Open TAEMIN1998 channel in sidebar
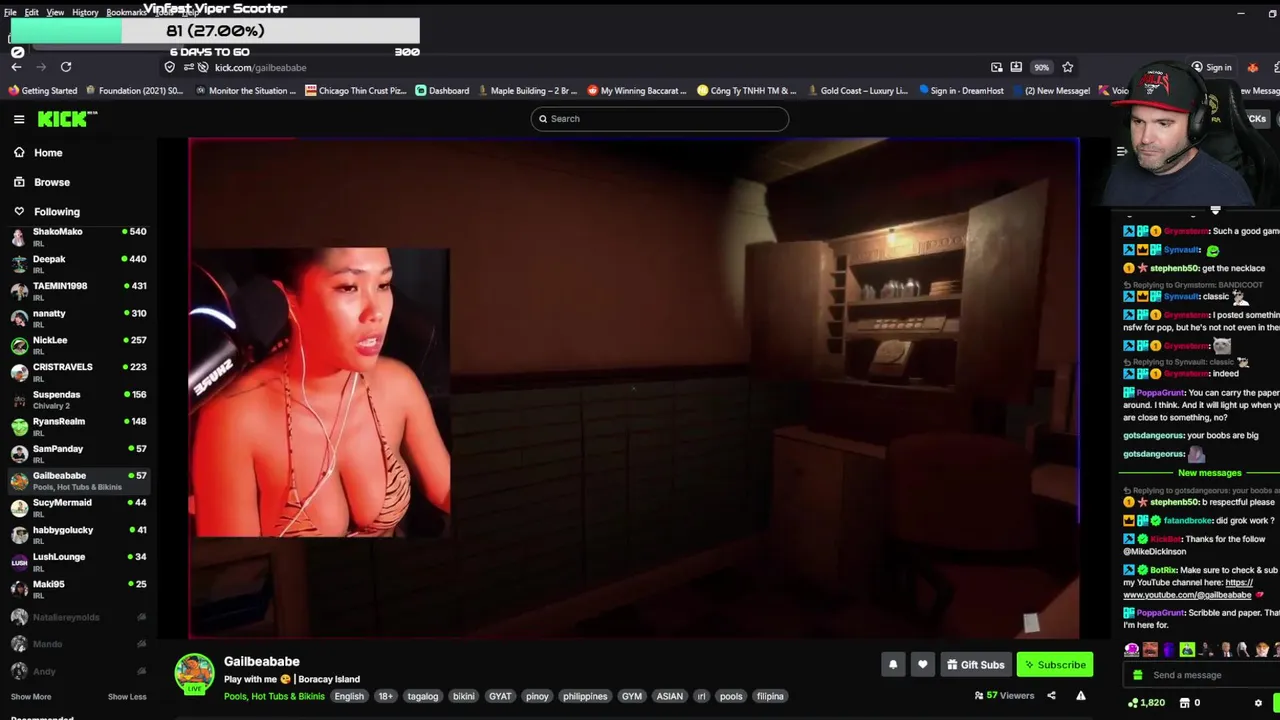The height and width of the screenshot is (720, 1280). (x=79, y=291)
